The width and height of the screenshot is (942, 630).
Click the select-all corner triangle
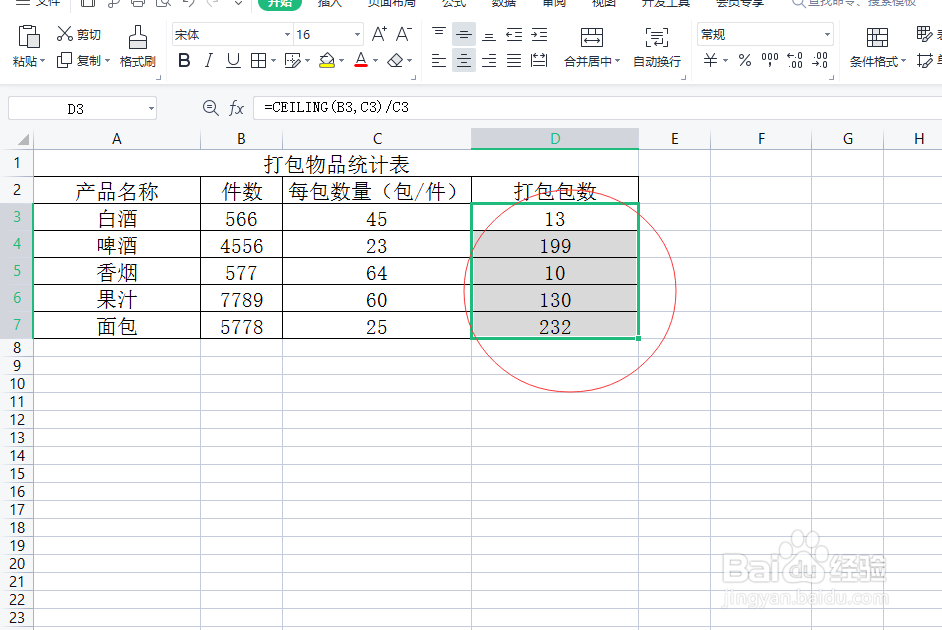[23, 139]
